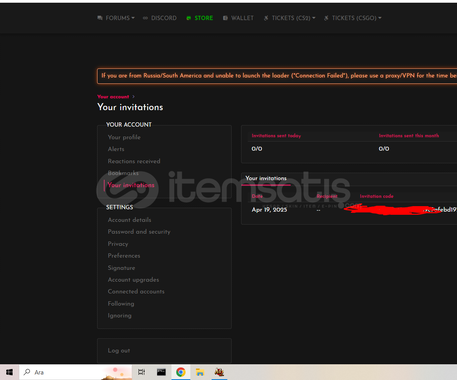Screen dimensions: 457x380
Task: Open the Following list
Action: 121,304
